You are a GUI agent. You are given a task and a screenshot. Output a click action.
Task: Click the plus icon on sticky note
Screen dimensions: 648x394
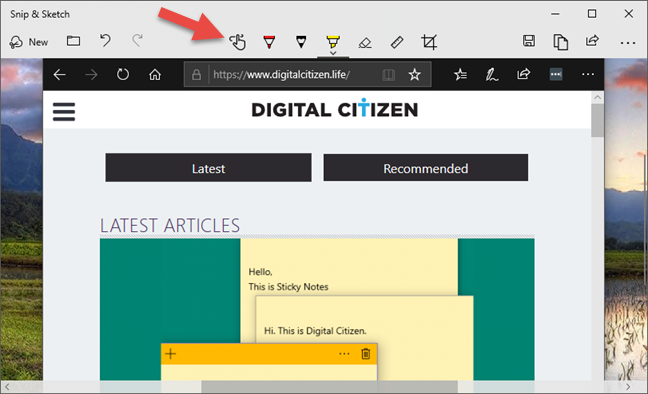click(x=171, y=354)
